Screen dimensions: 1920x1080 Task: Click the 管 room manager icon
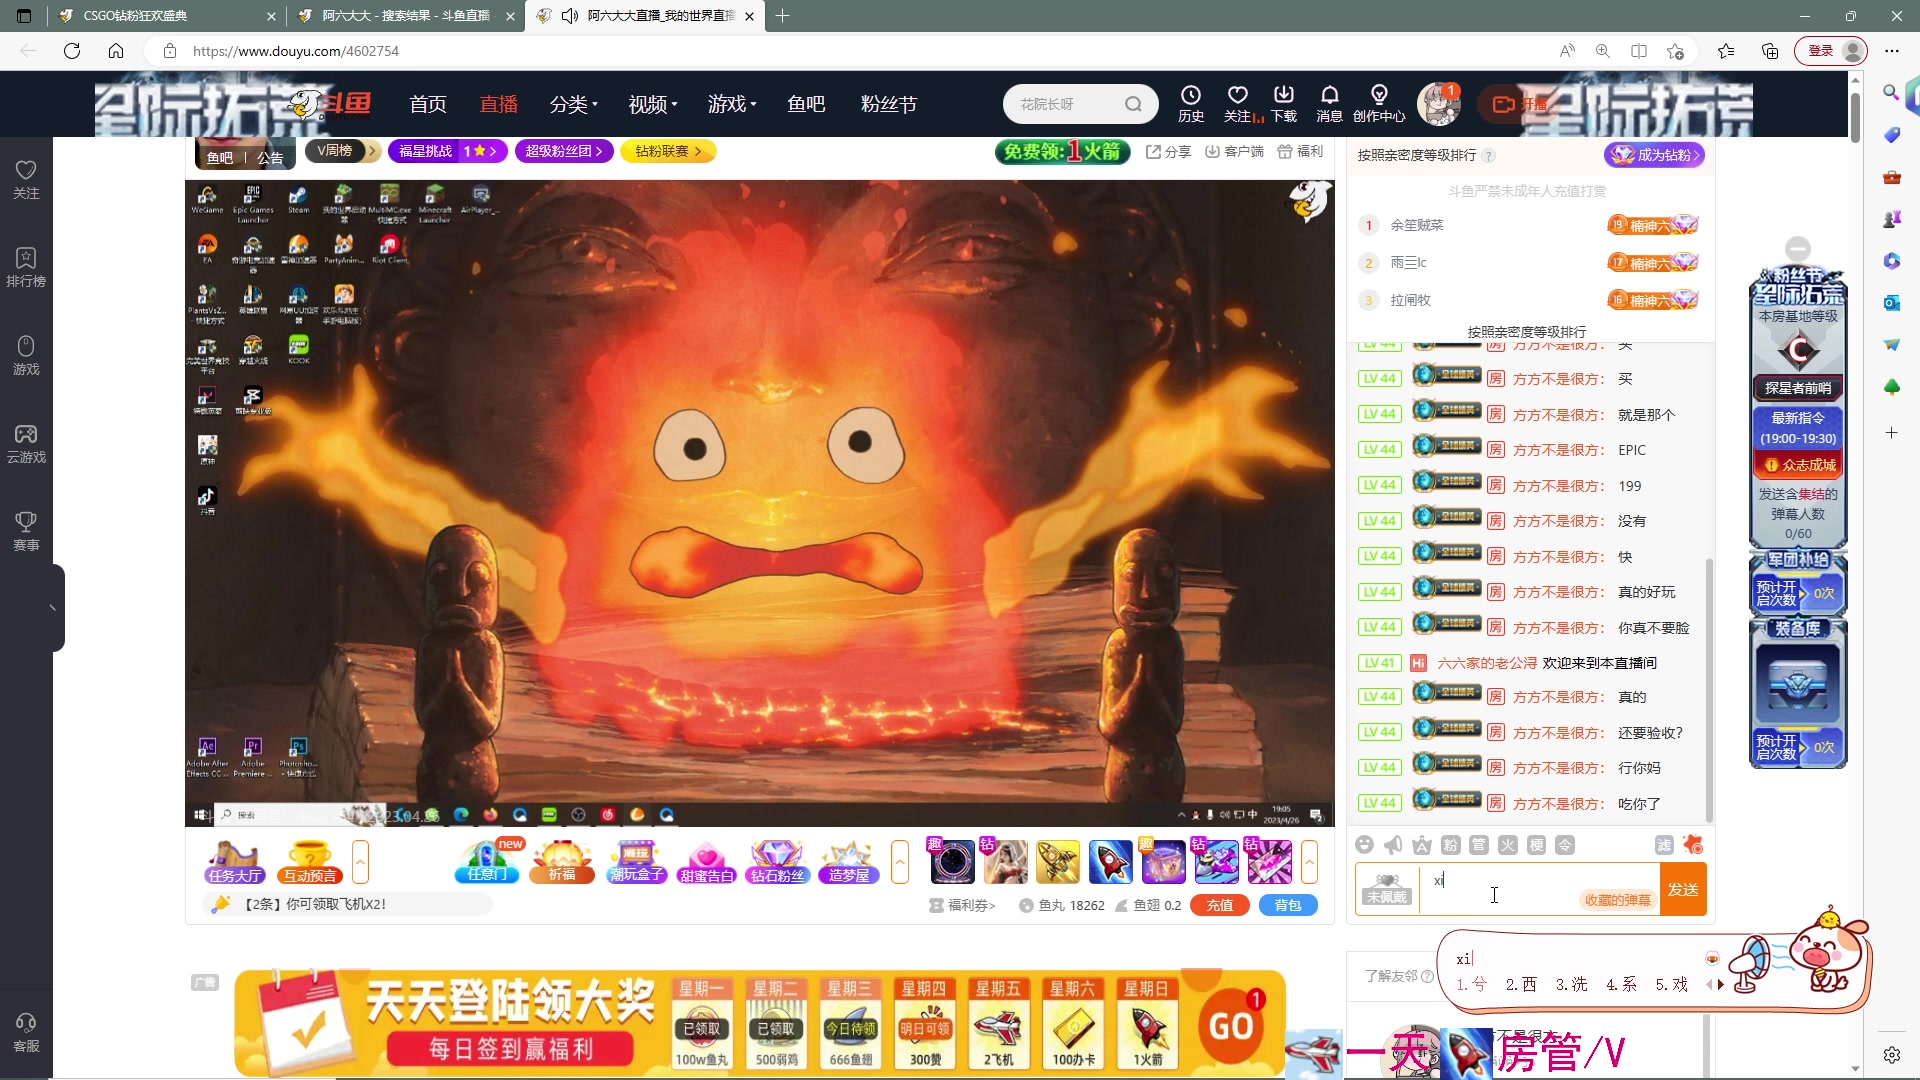pos(1479,845)
